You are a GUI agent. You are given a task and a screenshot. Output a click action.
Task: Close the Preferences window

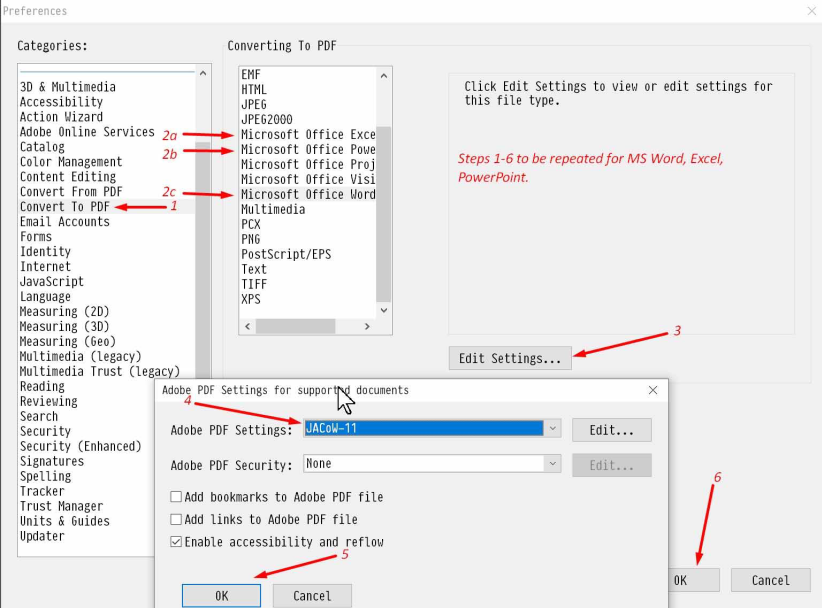click(x=810, y=11)
